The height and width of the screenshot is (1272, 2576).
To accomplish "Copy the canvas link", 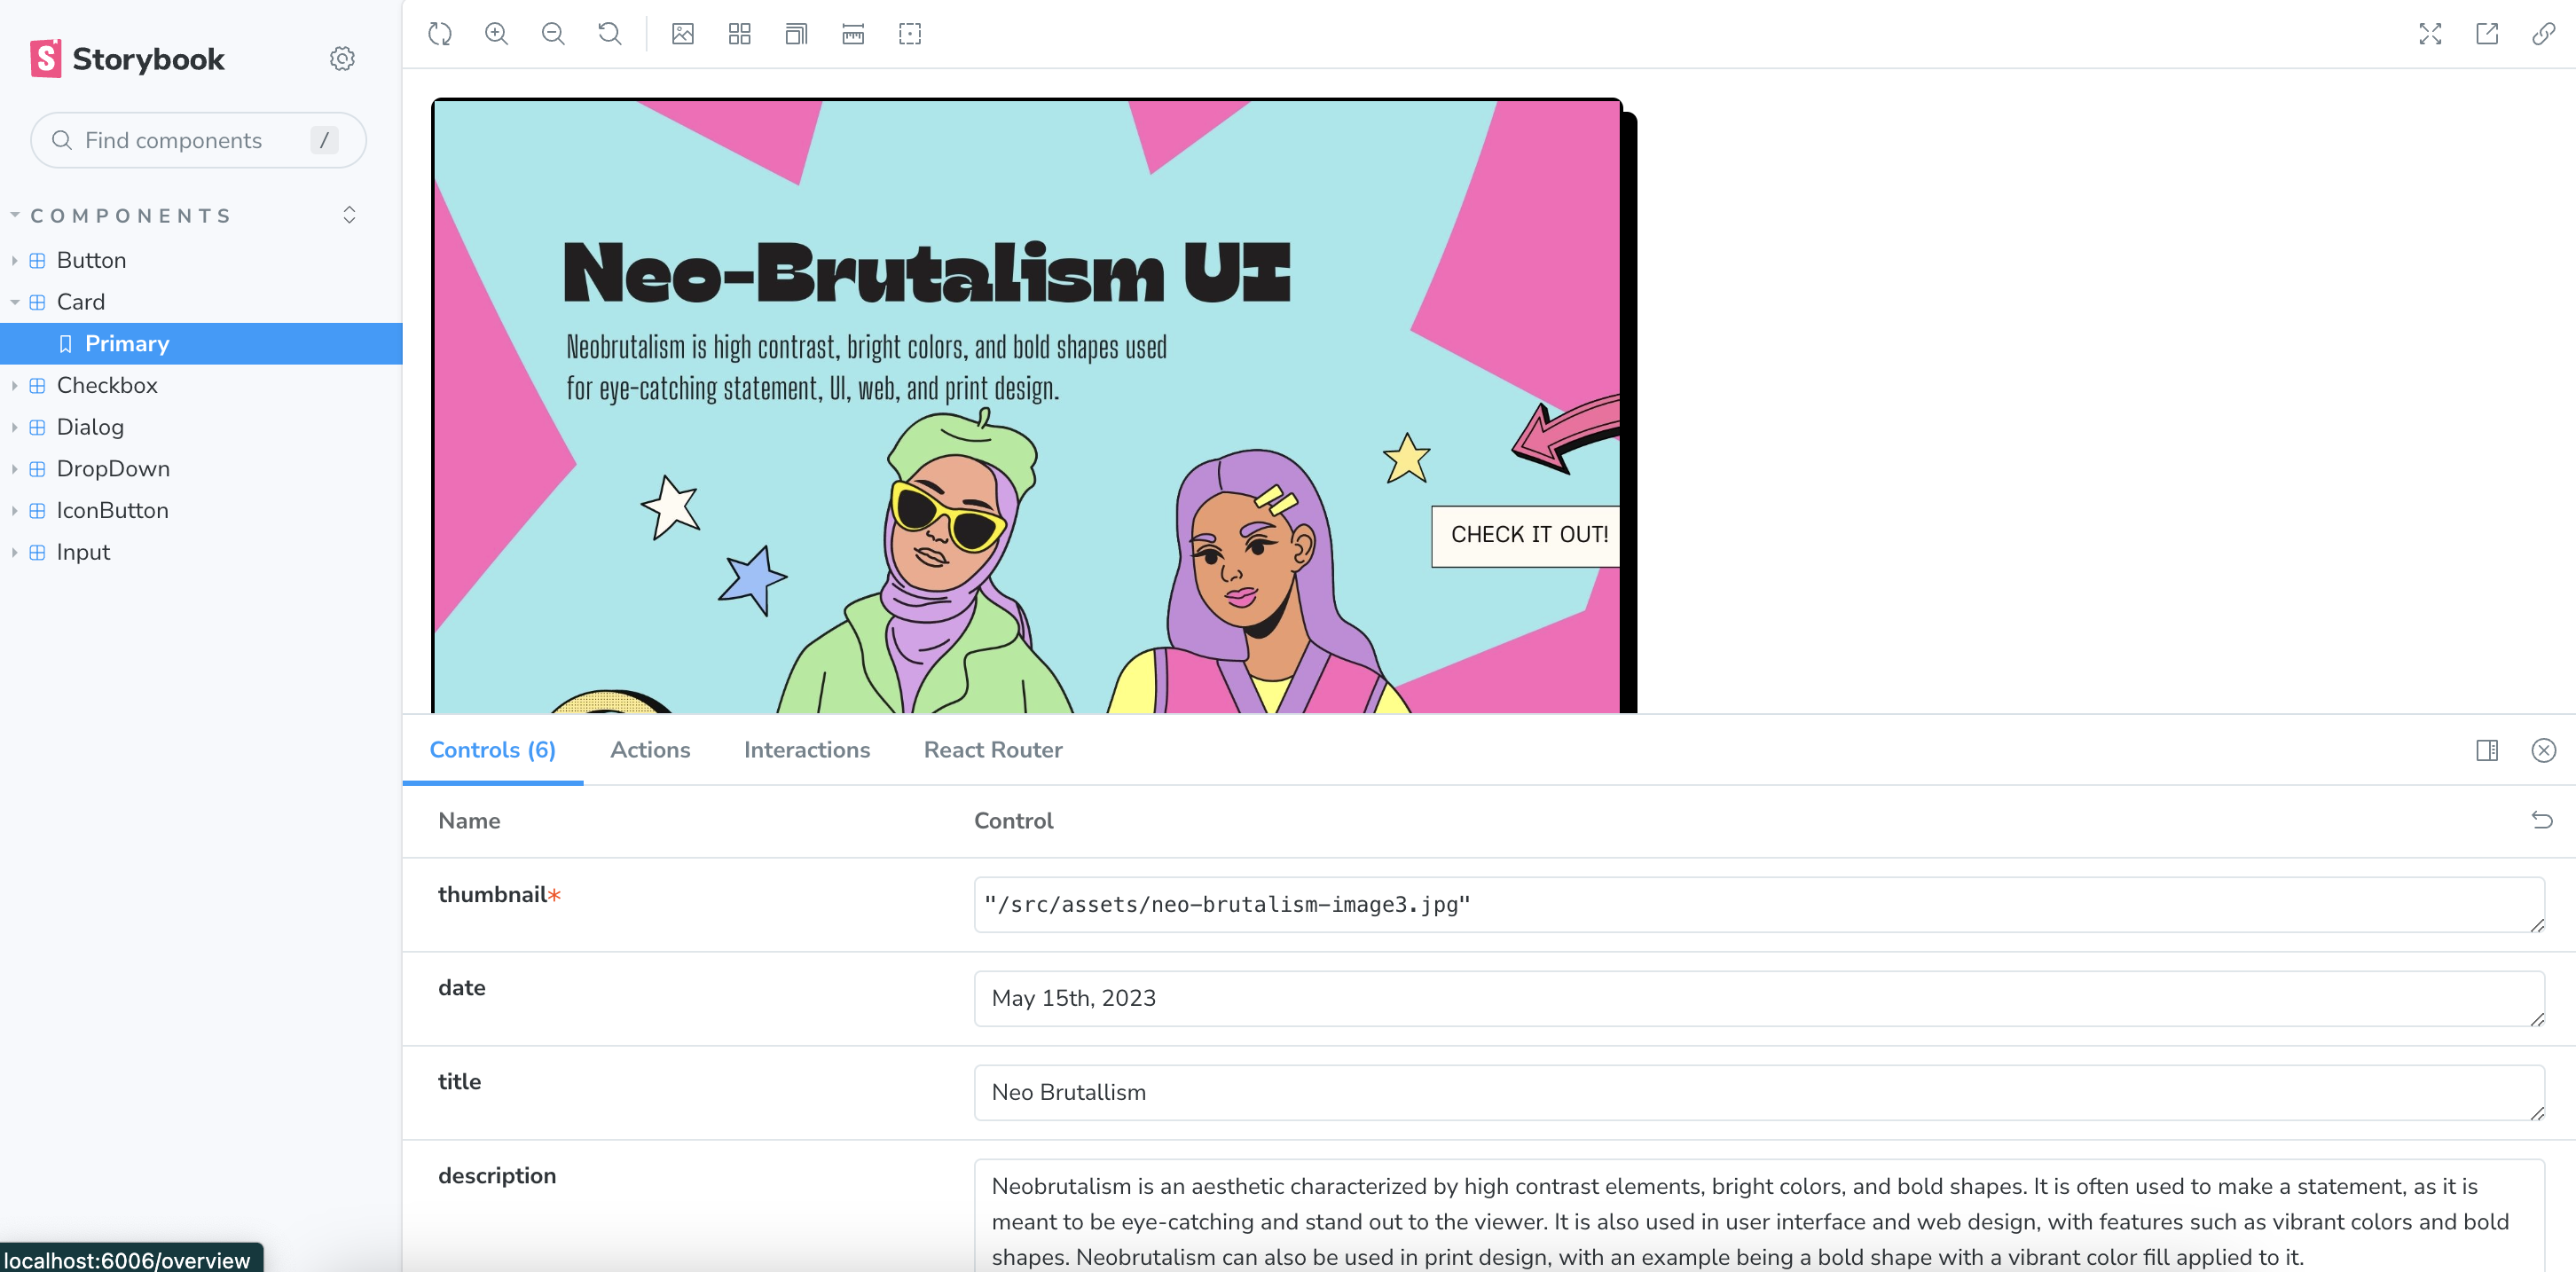I will [x=2543, y=34].
